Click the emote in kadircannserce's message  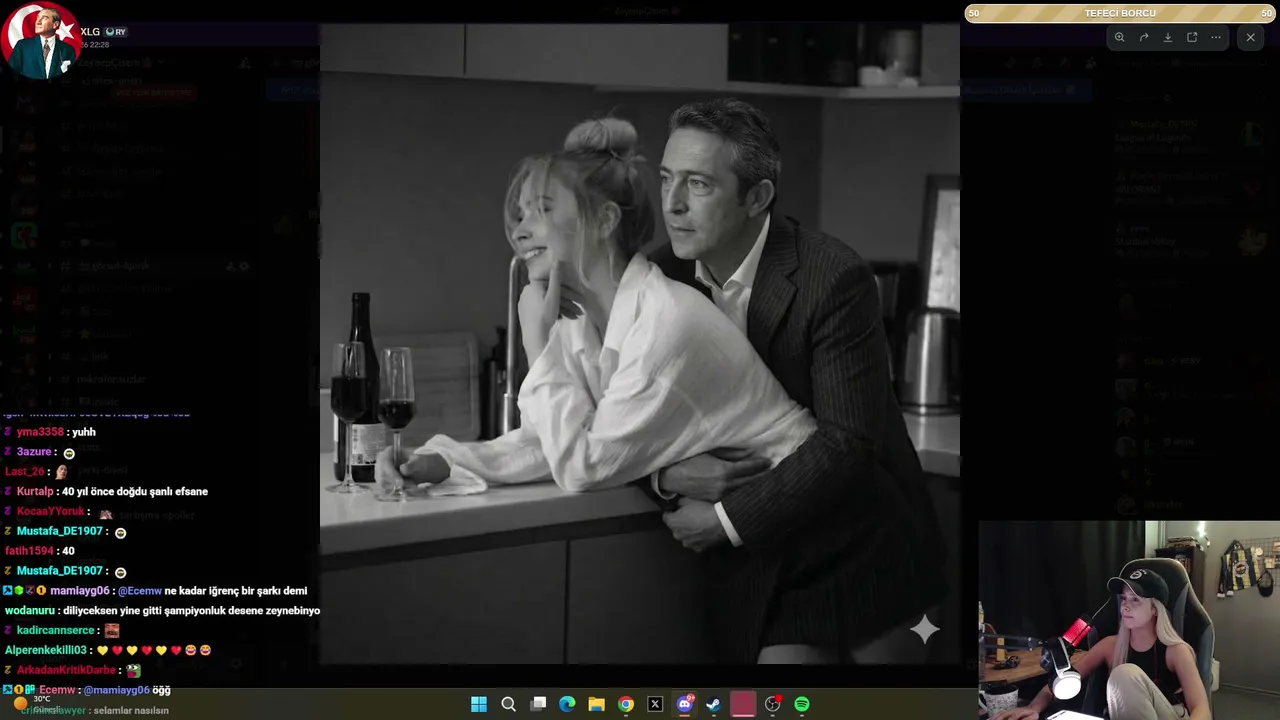click(x=112, y=631)
